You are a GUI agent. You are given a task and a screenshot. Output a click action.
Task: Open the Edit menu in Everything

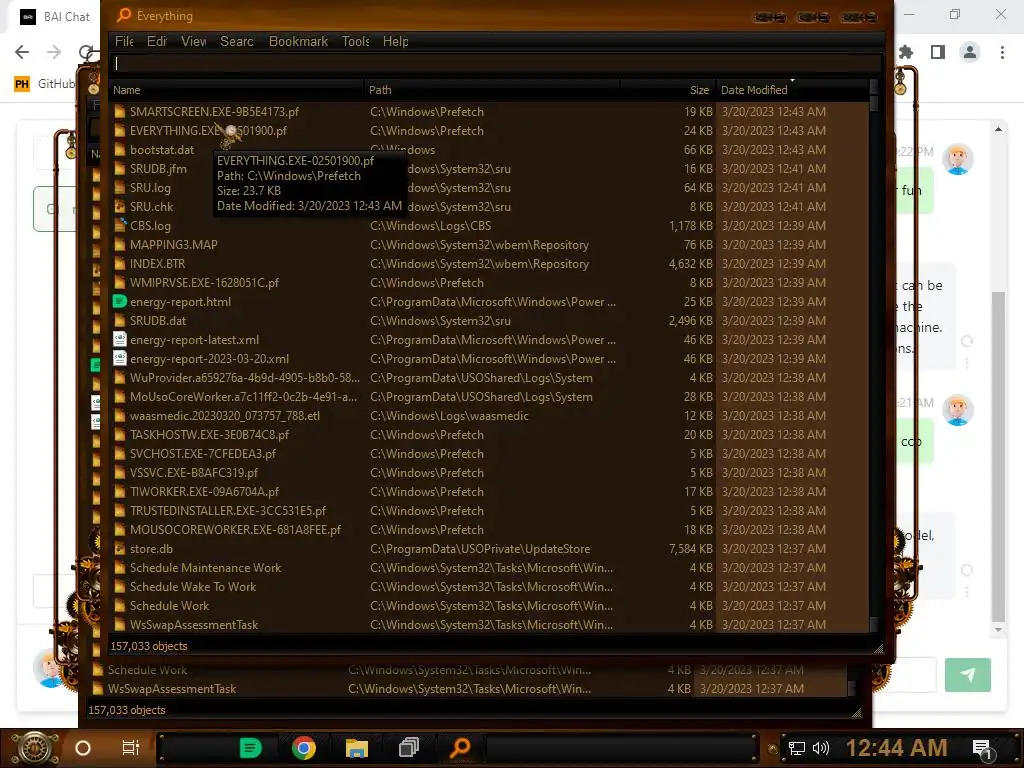(x=157, y=41)
